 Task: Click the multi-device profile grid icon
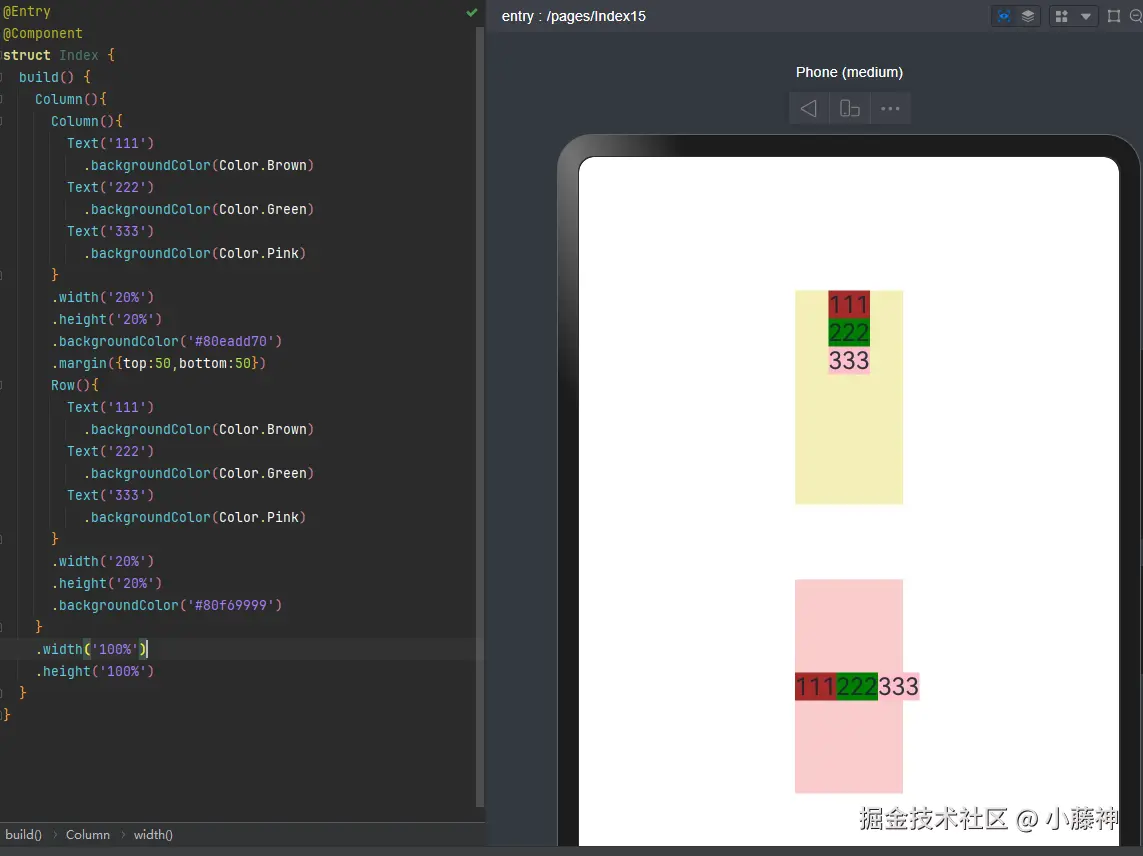(x=1061, y=16)
